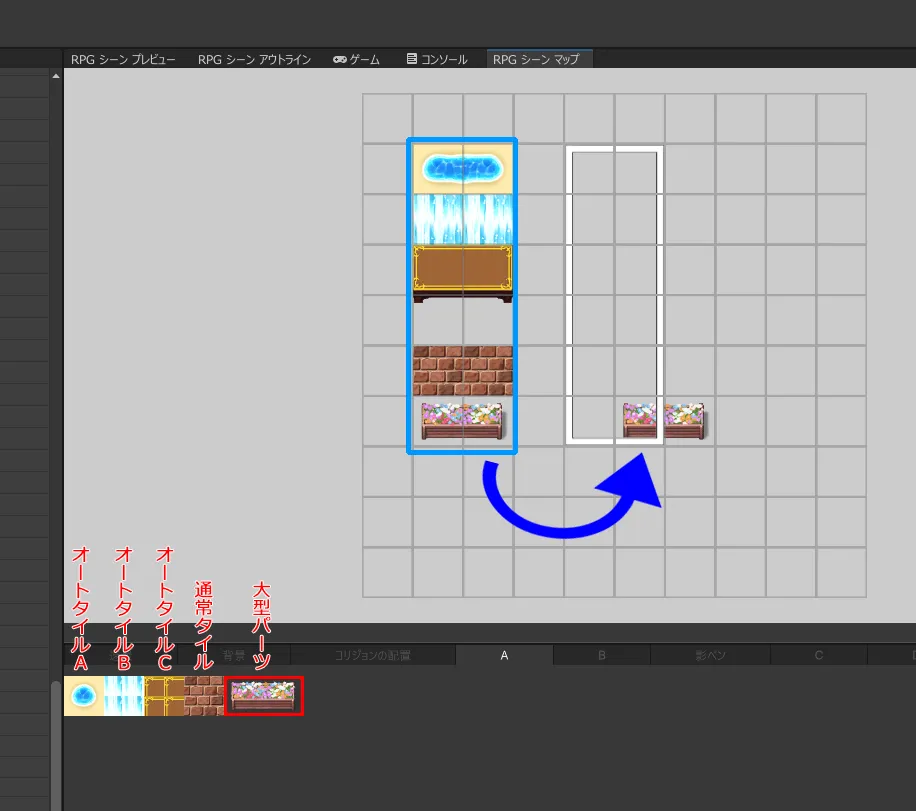Click the brick wall placed on the map

tap(462, 370)
